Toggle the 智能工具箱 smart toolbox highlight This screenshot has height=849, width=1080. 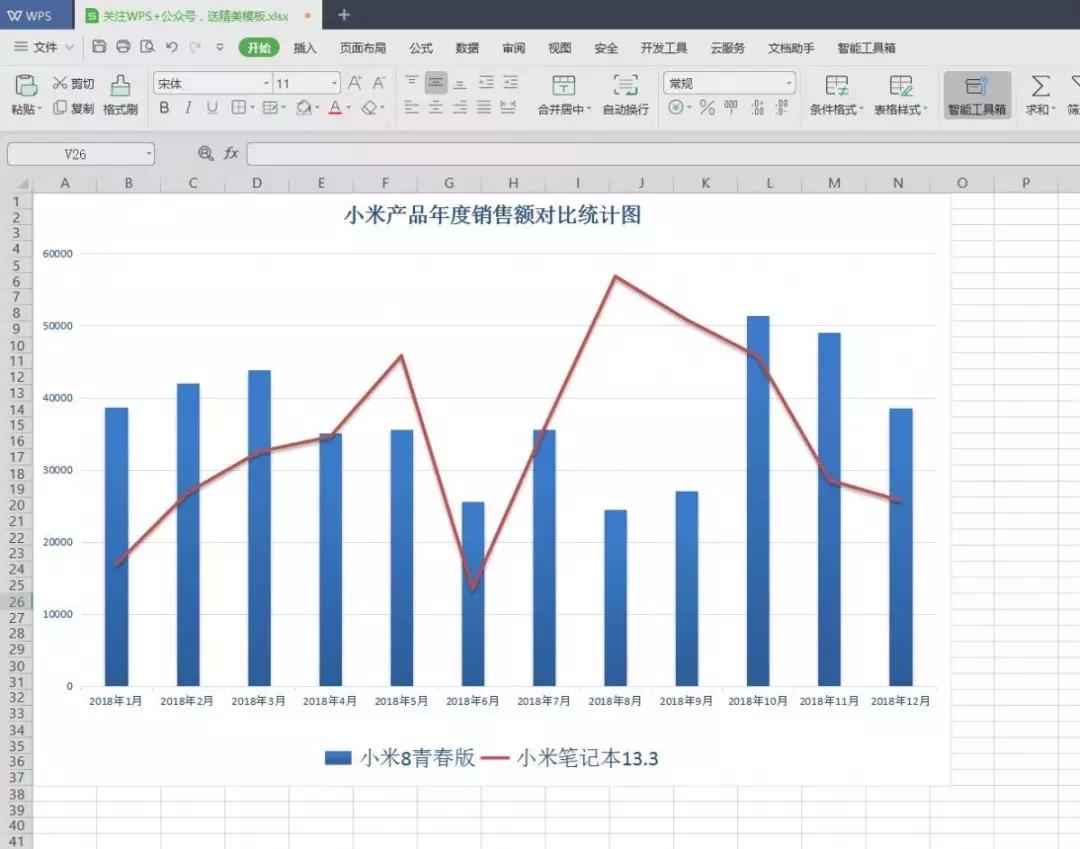[977, 95]
